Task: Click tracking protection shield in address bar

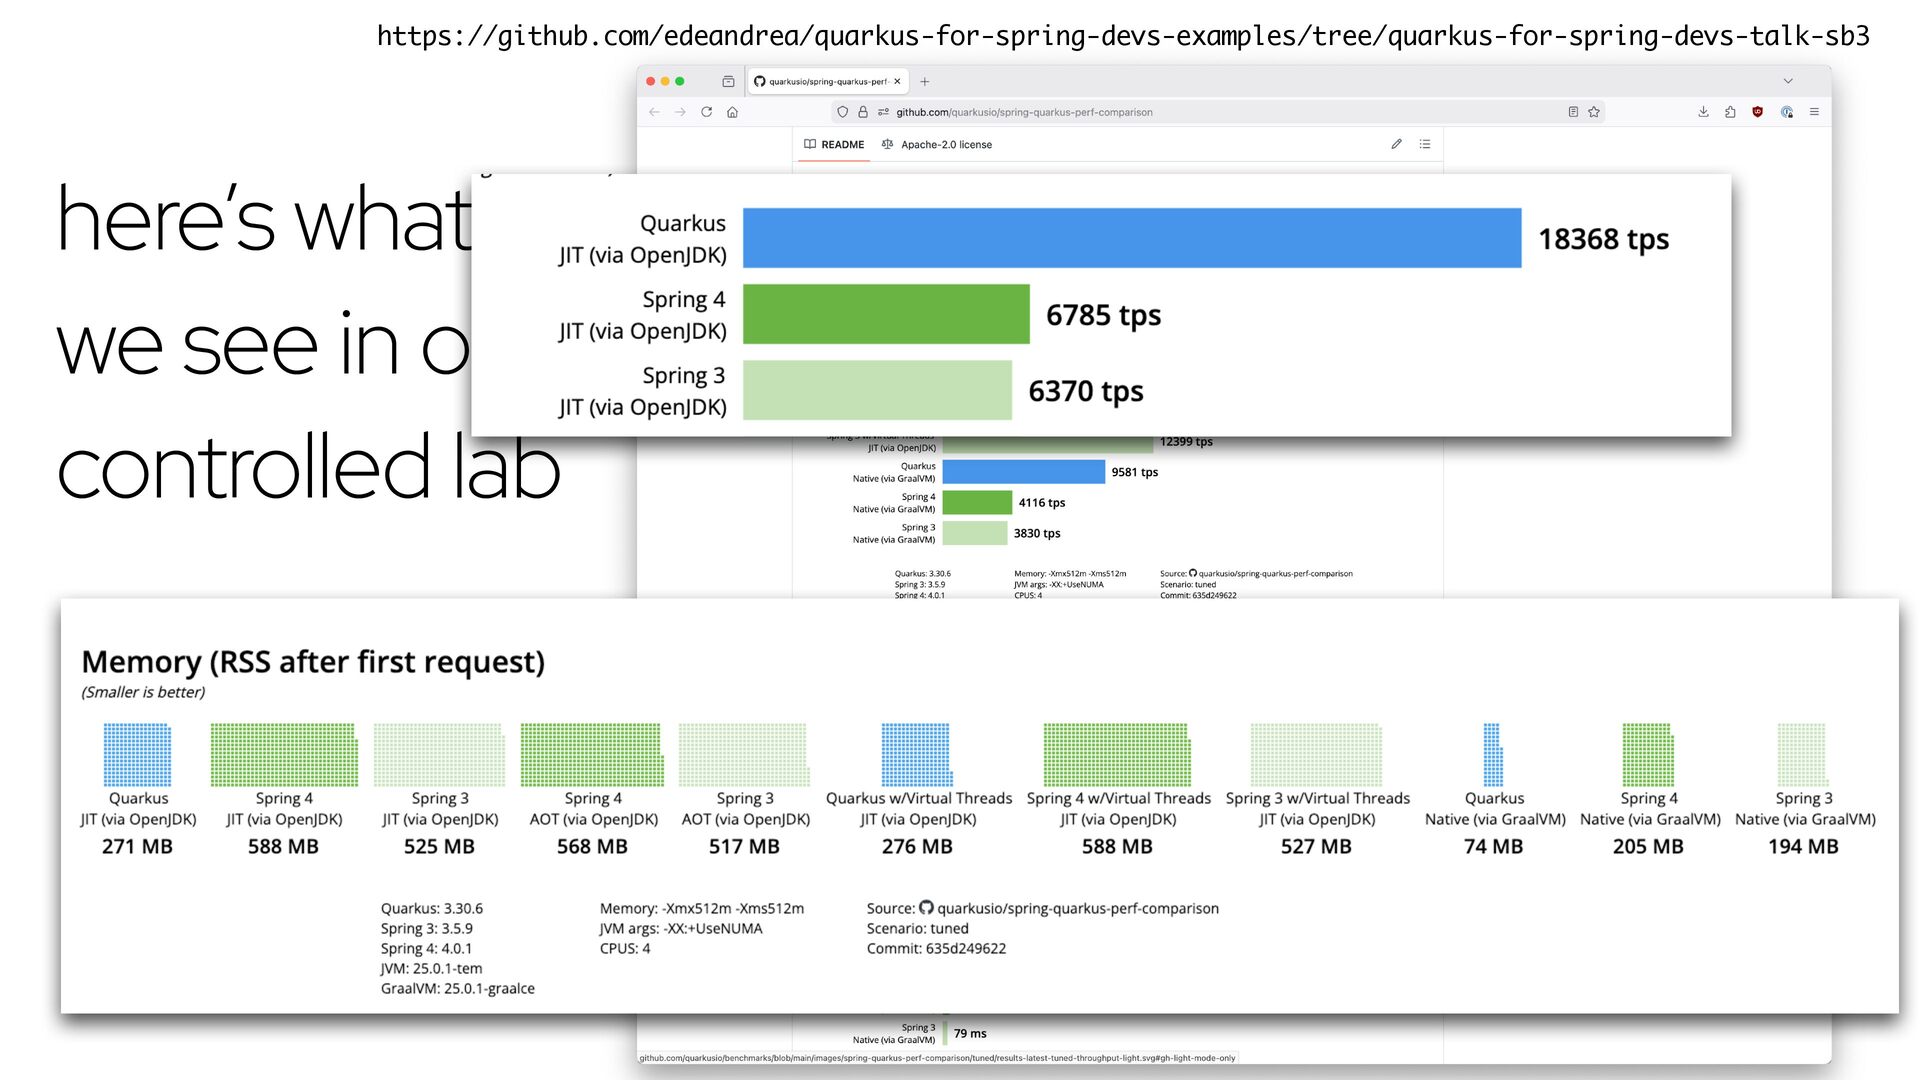Action: (842, 112)
